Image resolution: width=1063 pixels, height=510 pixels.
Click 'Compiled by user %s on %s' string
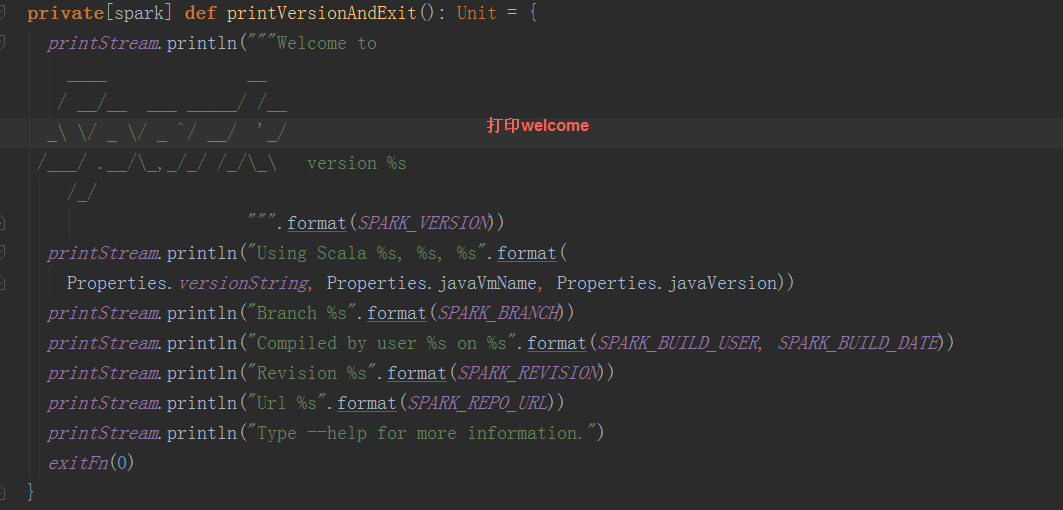tap(382, 343)
